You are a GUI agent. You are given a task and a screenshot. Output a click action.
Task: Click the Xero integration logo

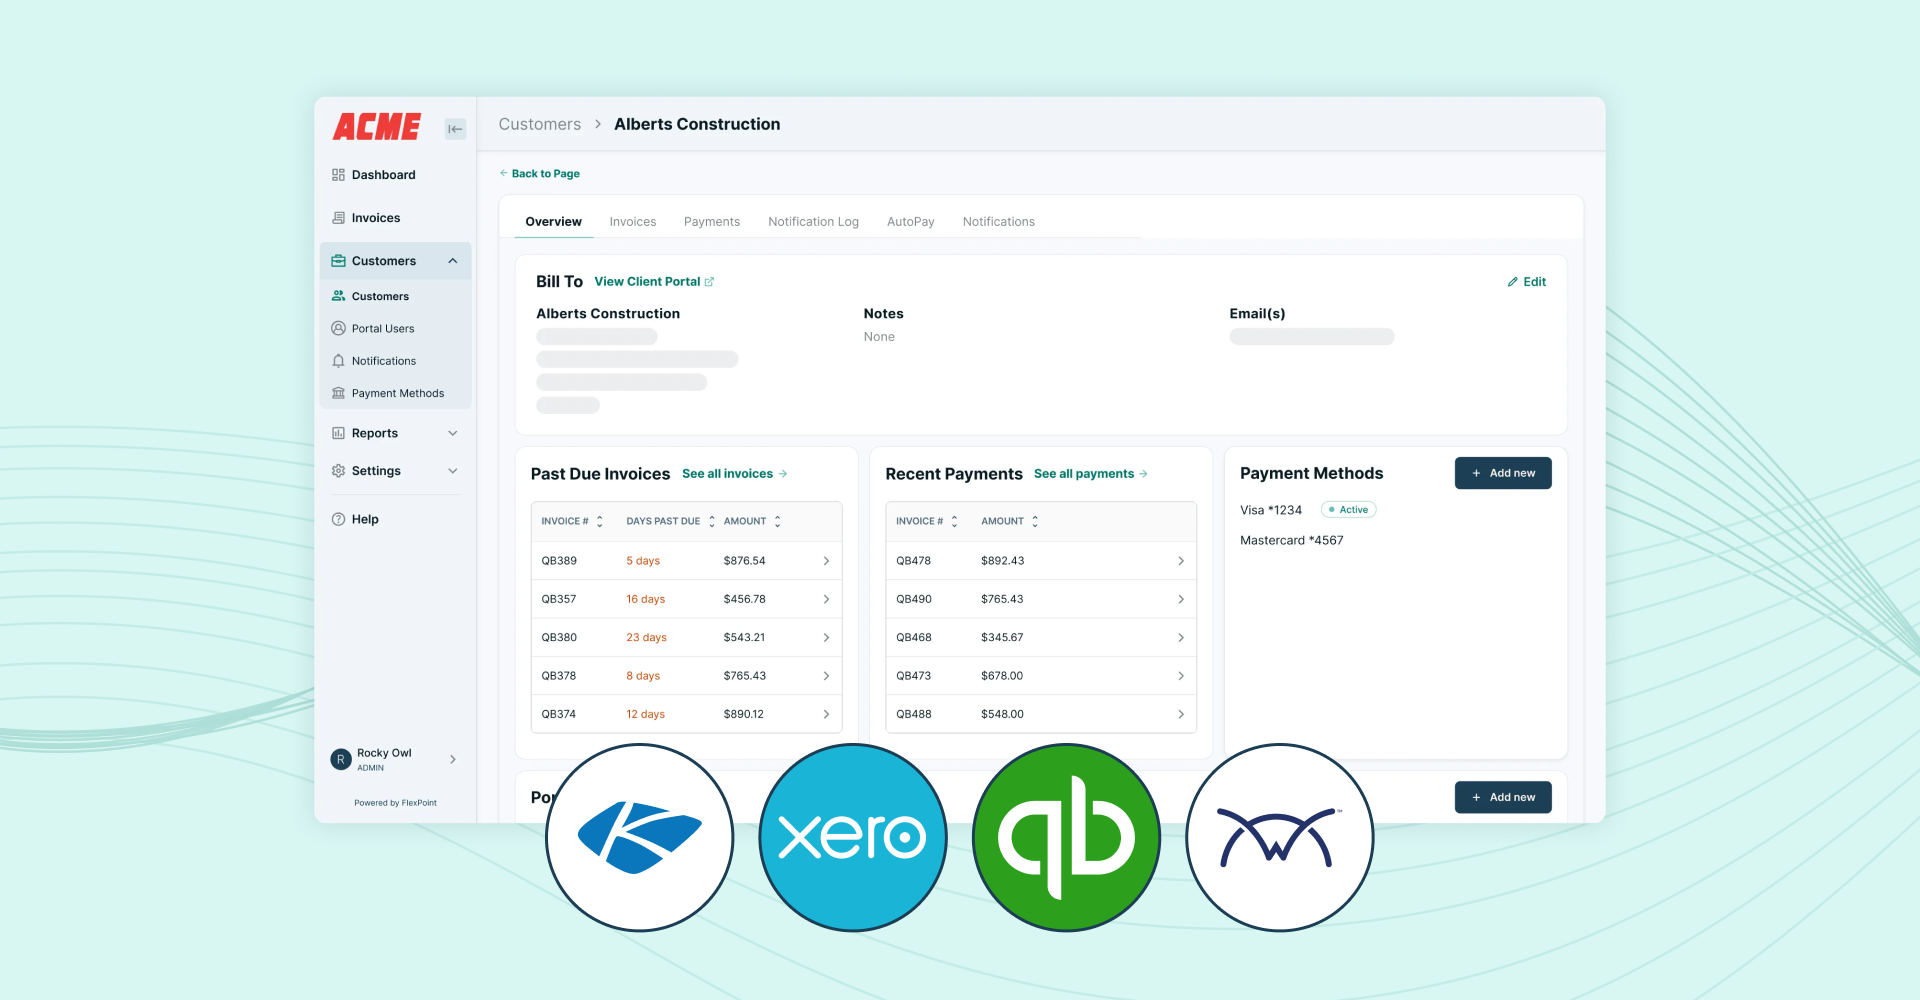[x=852, y=838]
